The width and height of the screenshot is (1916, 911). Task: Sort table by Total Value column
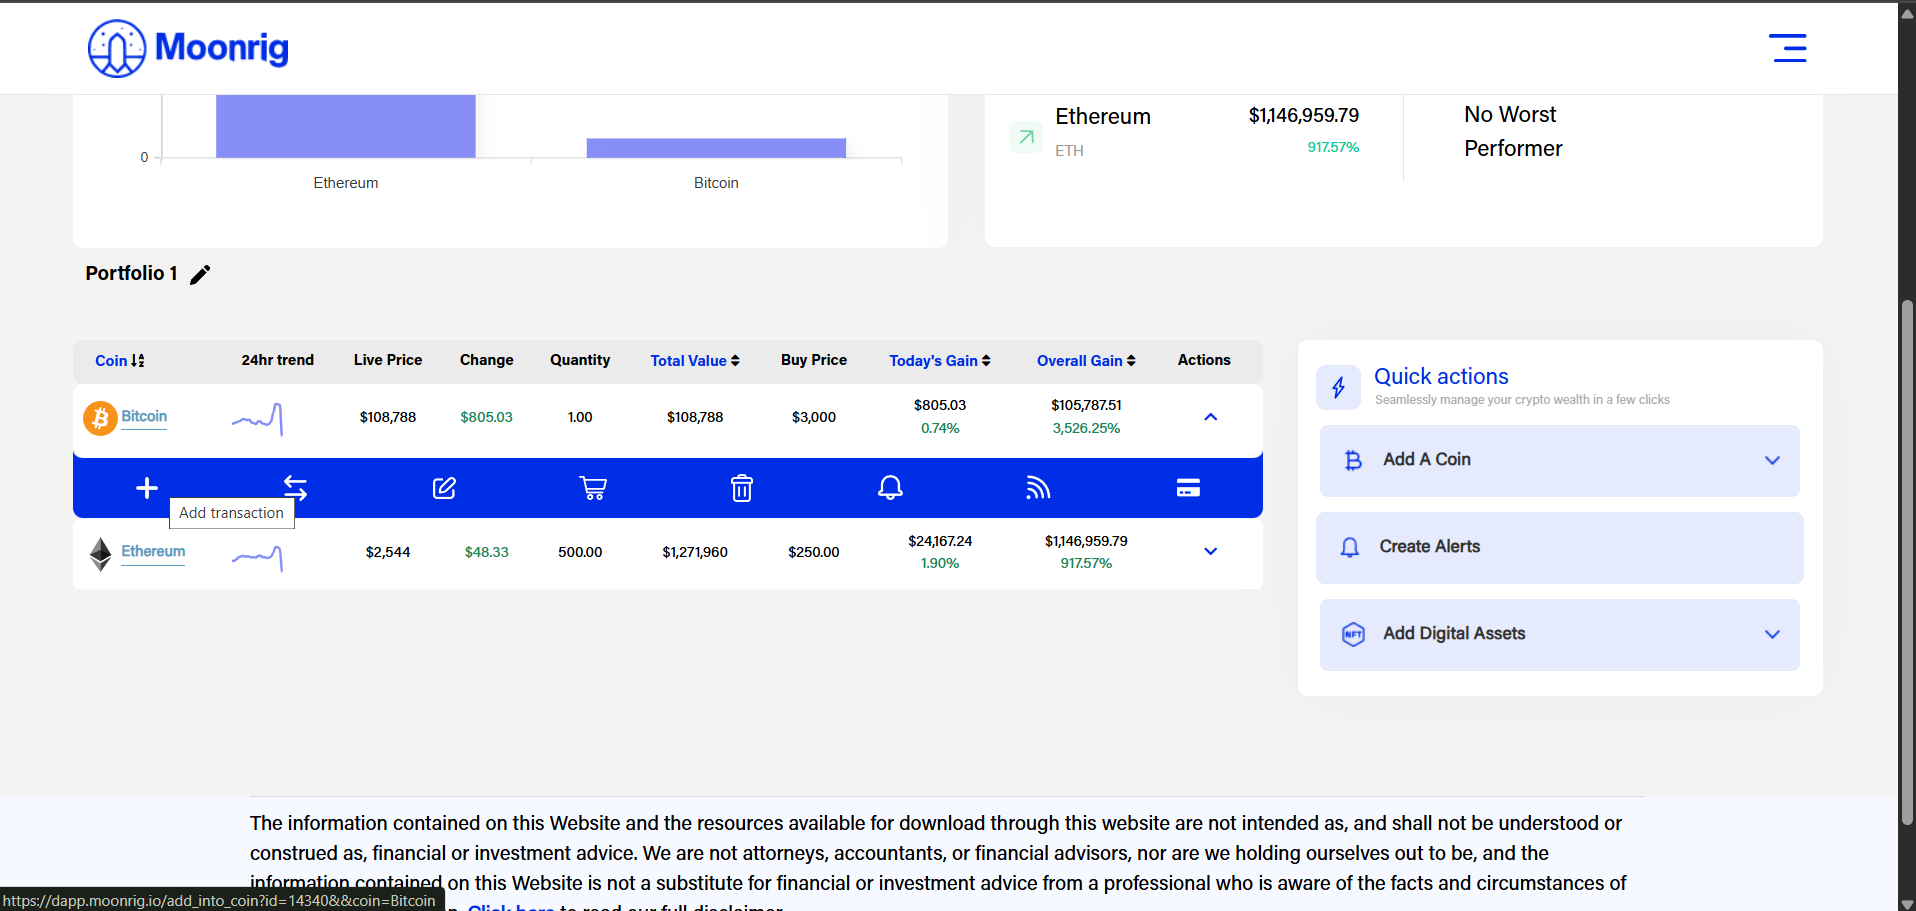[695, 361]
